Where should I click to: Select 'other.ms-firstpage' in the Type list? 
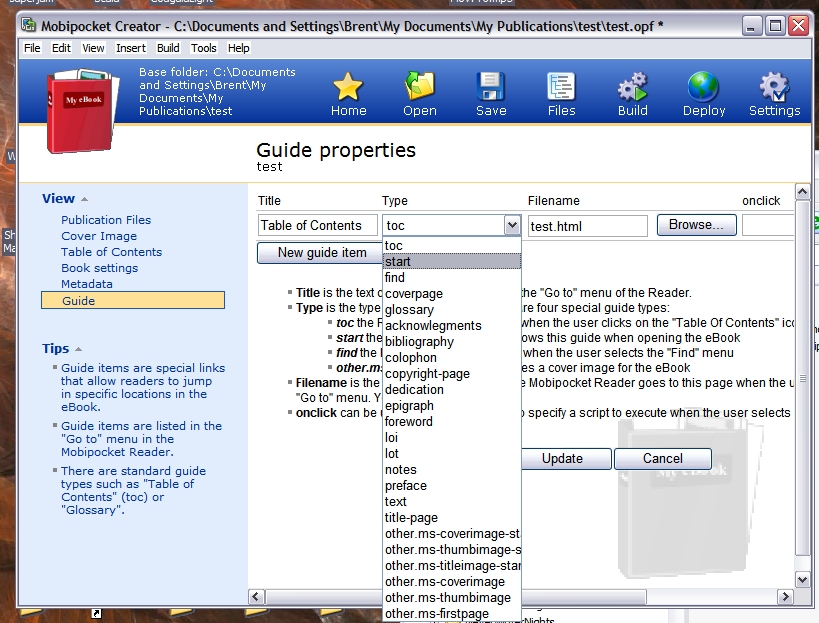(x=452, y=614)
